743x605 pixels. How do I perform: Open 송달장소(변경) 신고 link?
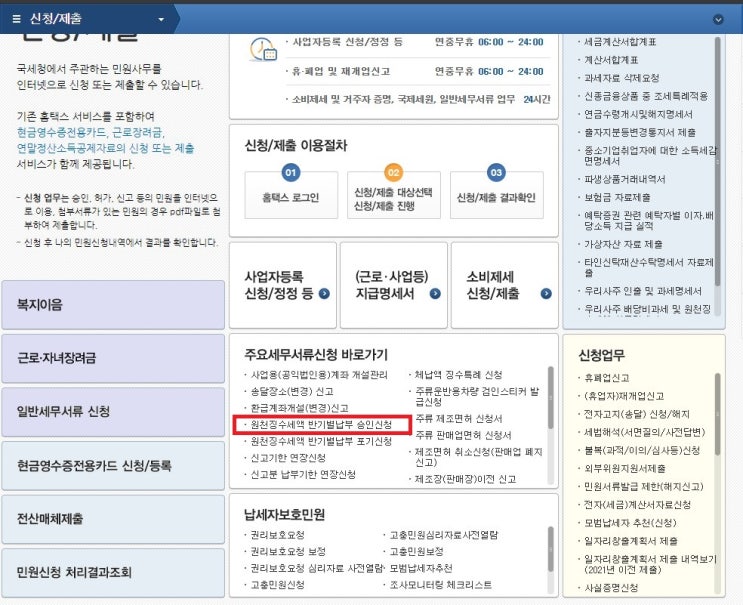coord(292,391)
